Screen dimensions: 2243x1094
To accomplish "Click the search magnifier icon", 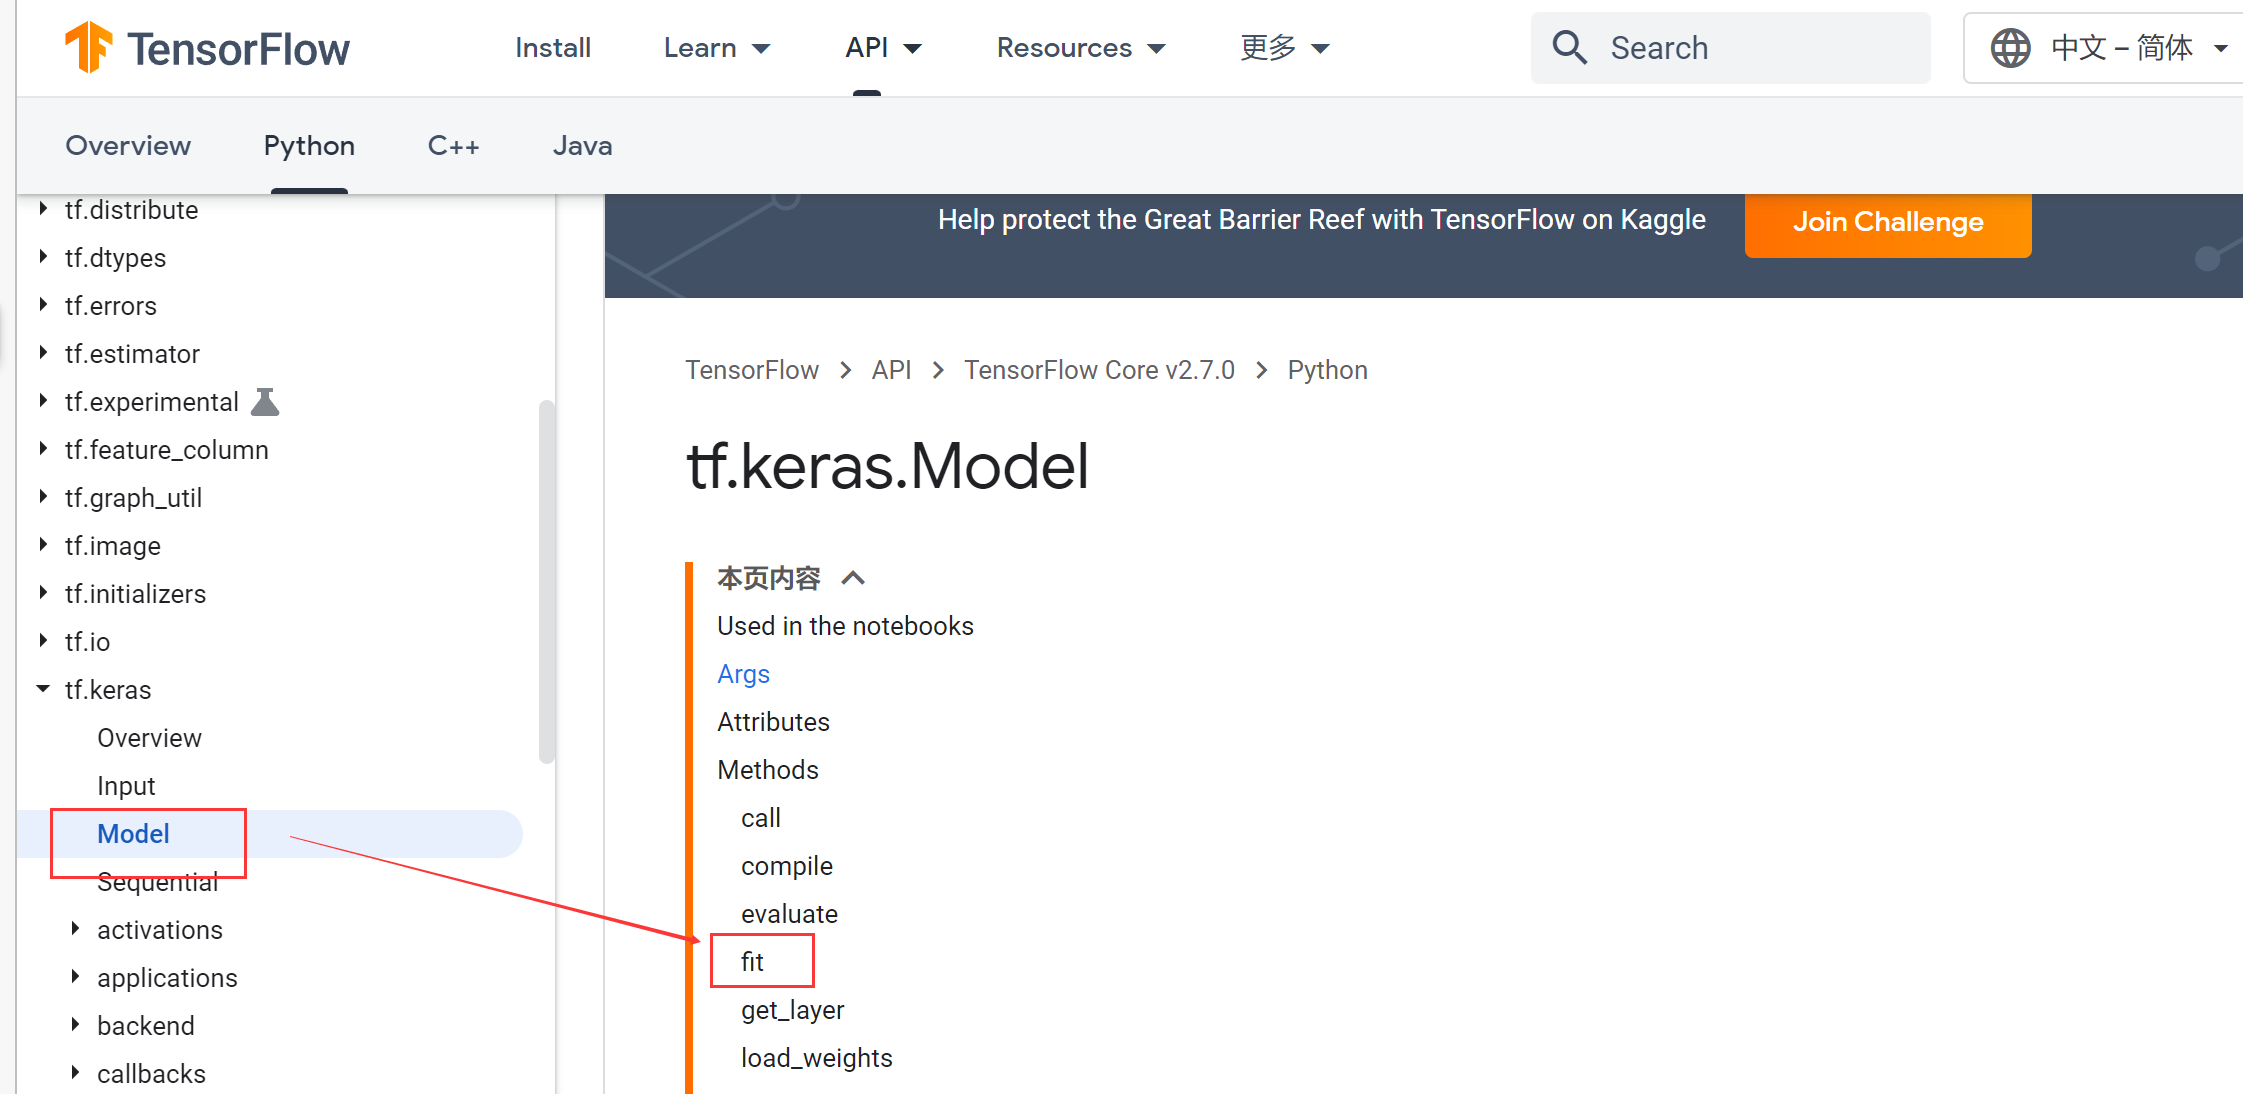I will click(1569, 47).
